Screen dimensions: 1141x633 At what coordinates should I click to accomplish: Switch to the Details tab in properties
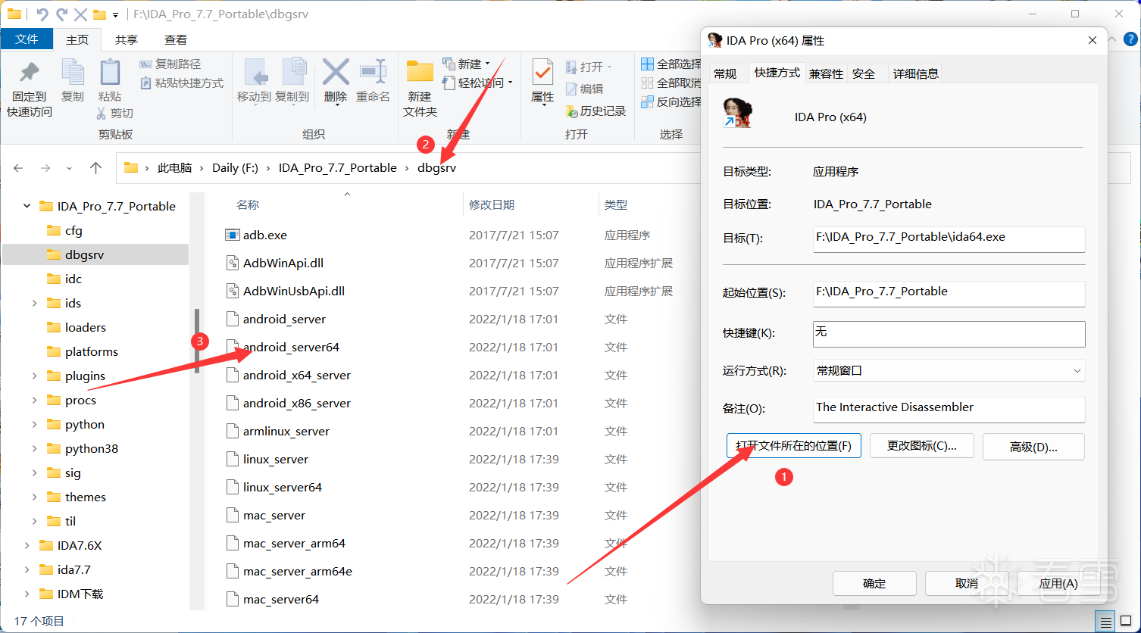(x=916, y=73)
